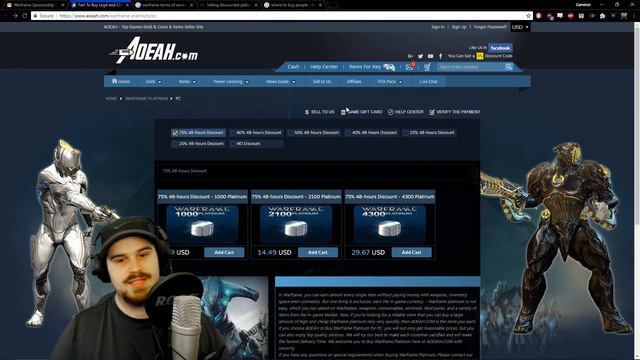The image size is (640, 360).
Task: Open Sell to Us nav item
Action: pos(322,82)
